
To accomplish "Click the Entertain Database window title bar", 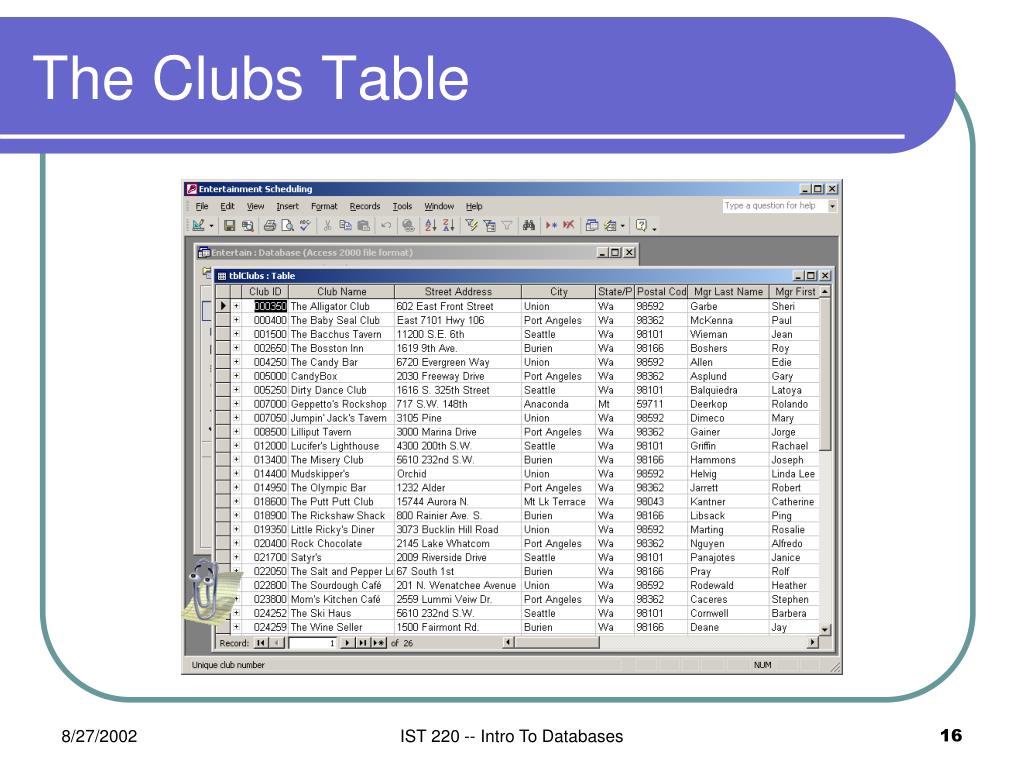I will point(416,253).
